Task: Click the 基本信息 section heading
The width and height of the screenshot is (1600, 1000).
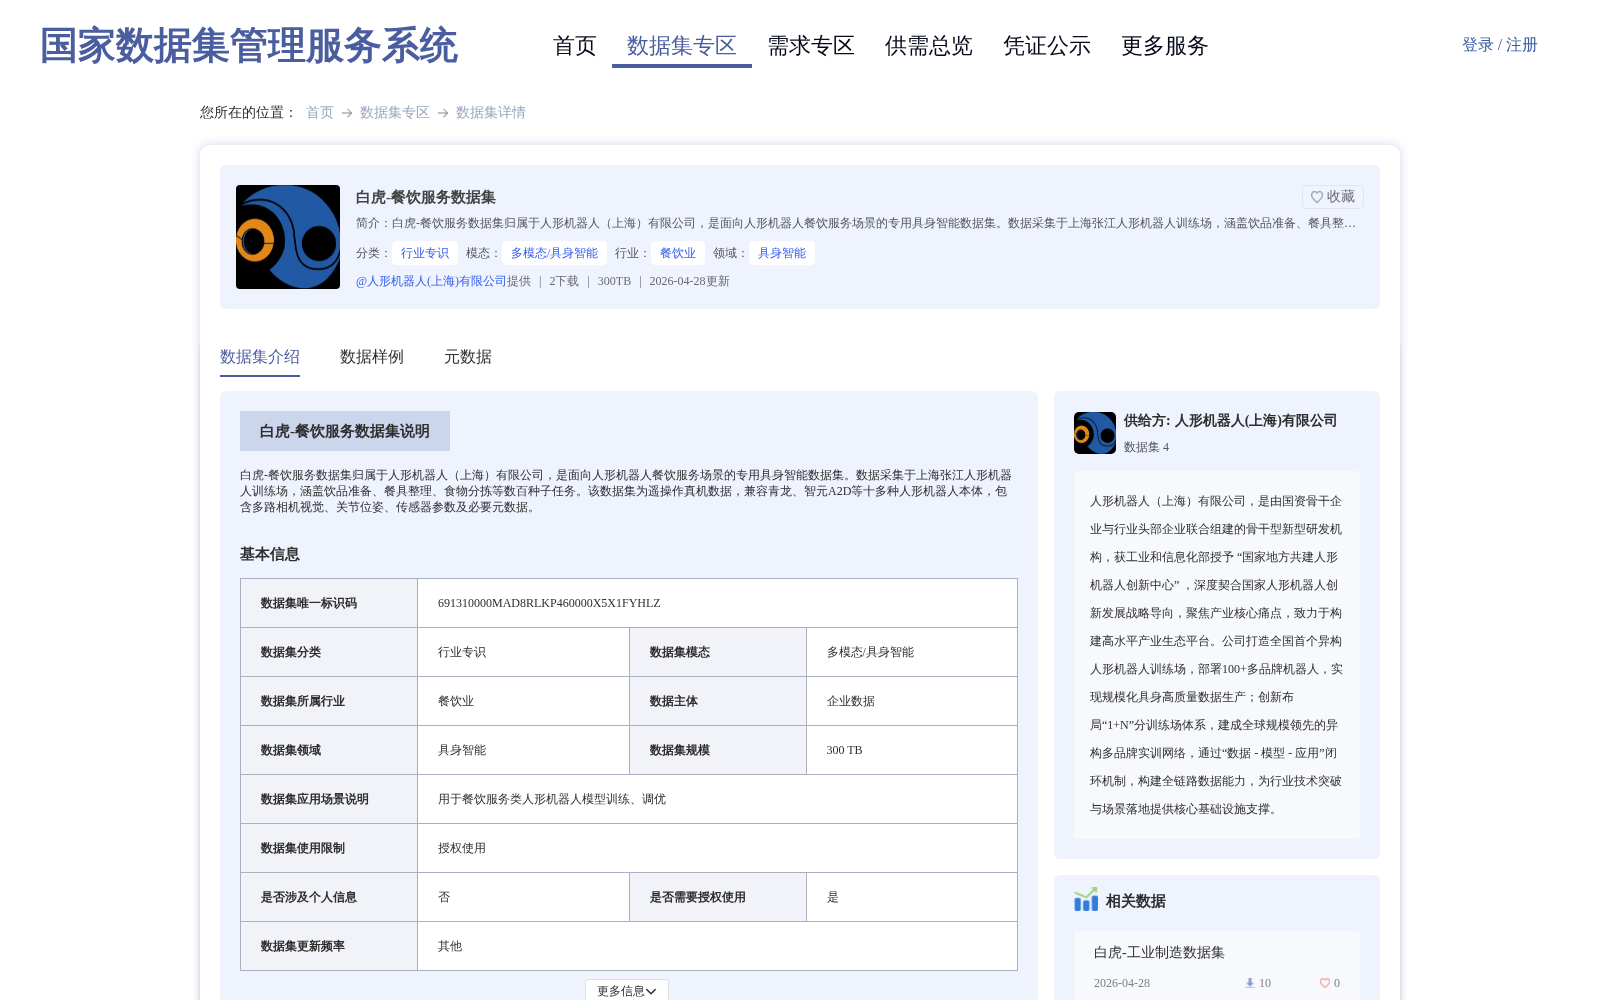Action: [270, 554]
